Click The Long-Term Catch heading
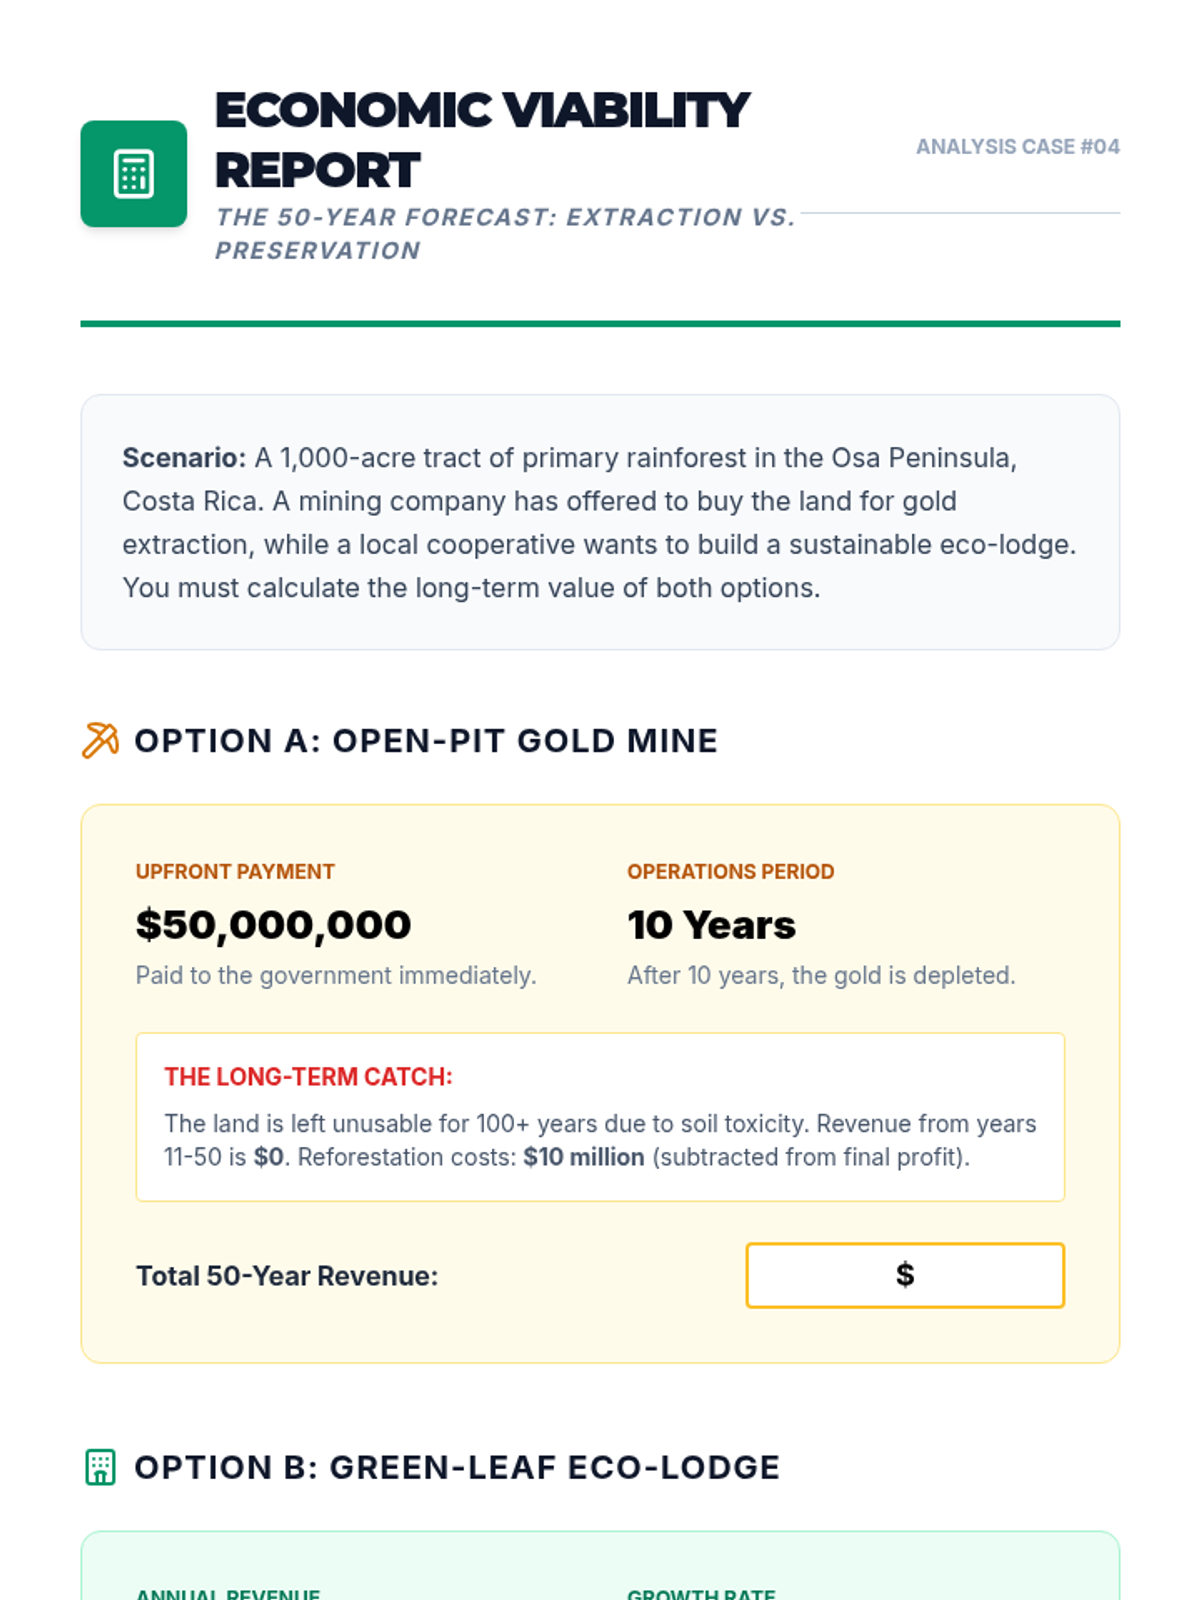 tap(308, 1077)
